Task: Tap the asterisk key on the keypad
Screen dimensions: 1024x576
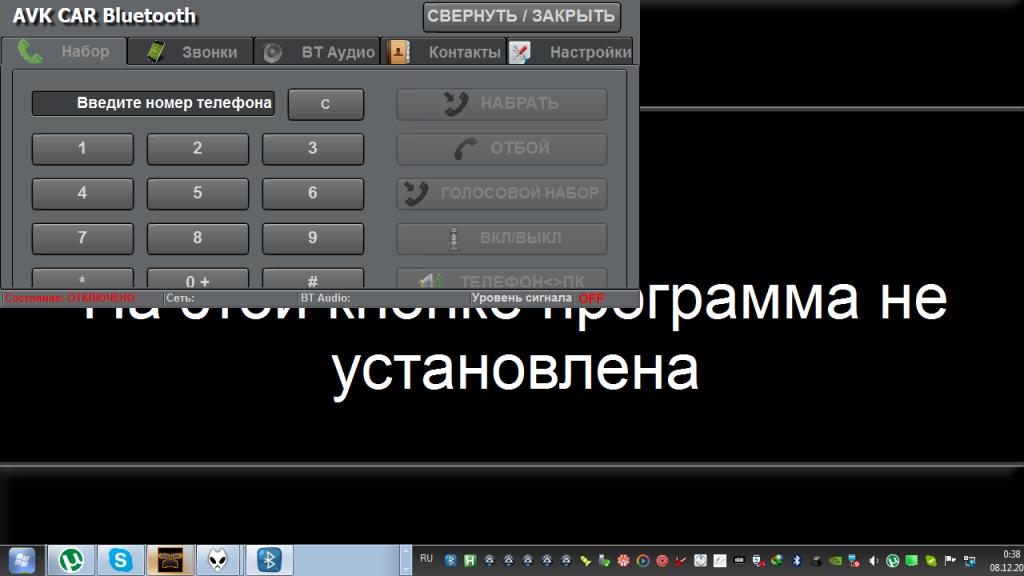Action: [x=82, y=279]
